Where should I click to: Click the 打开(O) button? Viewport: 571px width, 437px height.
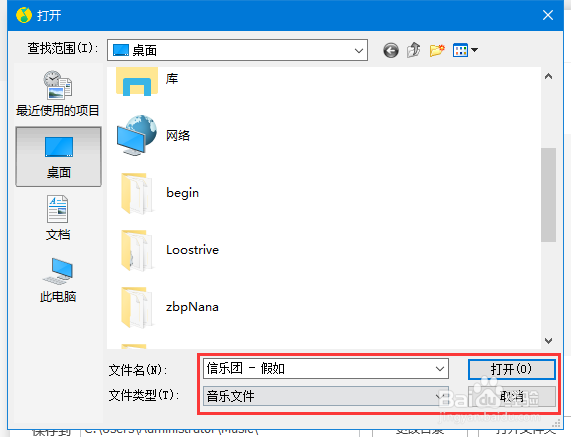[x=512, y=369]
